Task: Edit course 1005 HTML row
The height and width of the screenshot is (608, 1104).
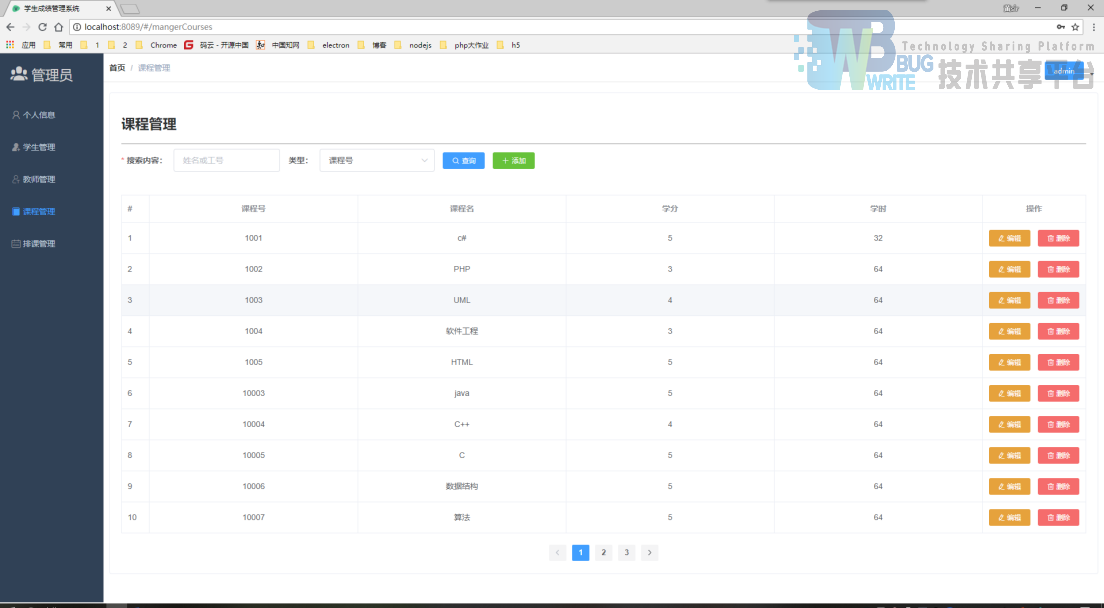Action: click(x=1010, y=362)
